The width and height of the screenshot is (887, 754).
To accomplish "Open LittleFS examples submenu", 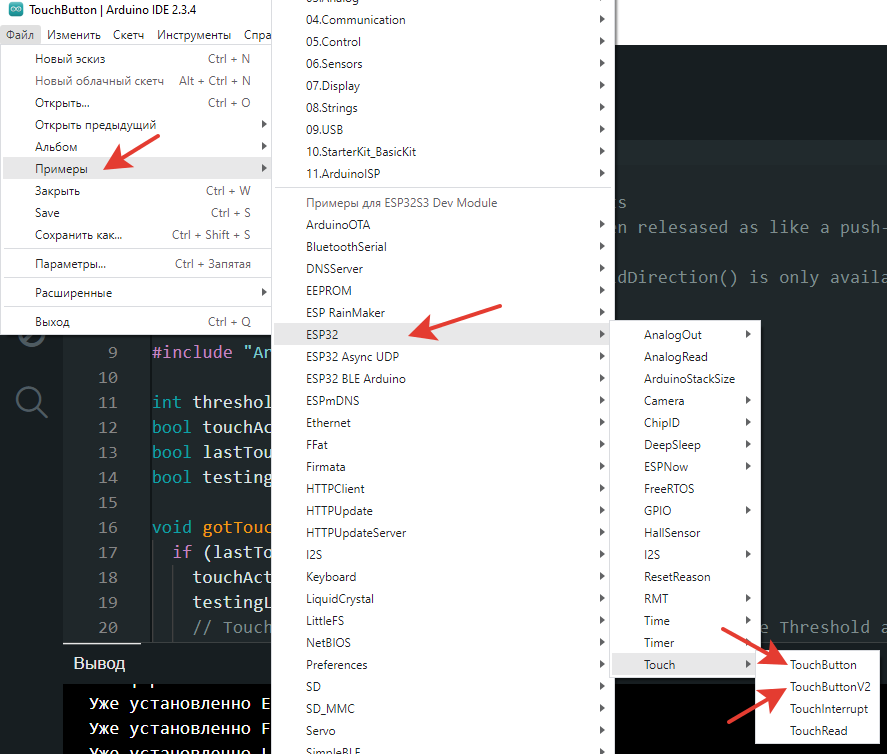I will click(x=442, y=621).
